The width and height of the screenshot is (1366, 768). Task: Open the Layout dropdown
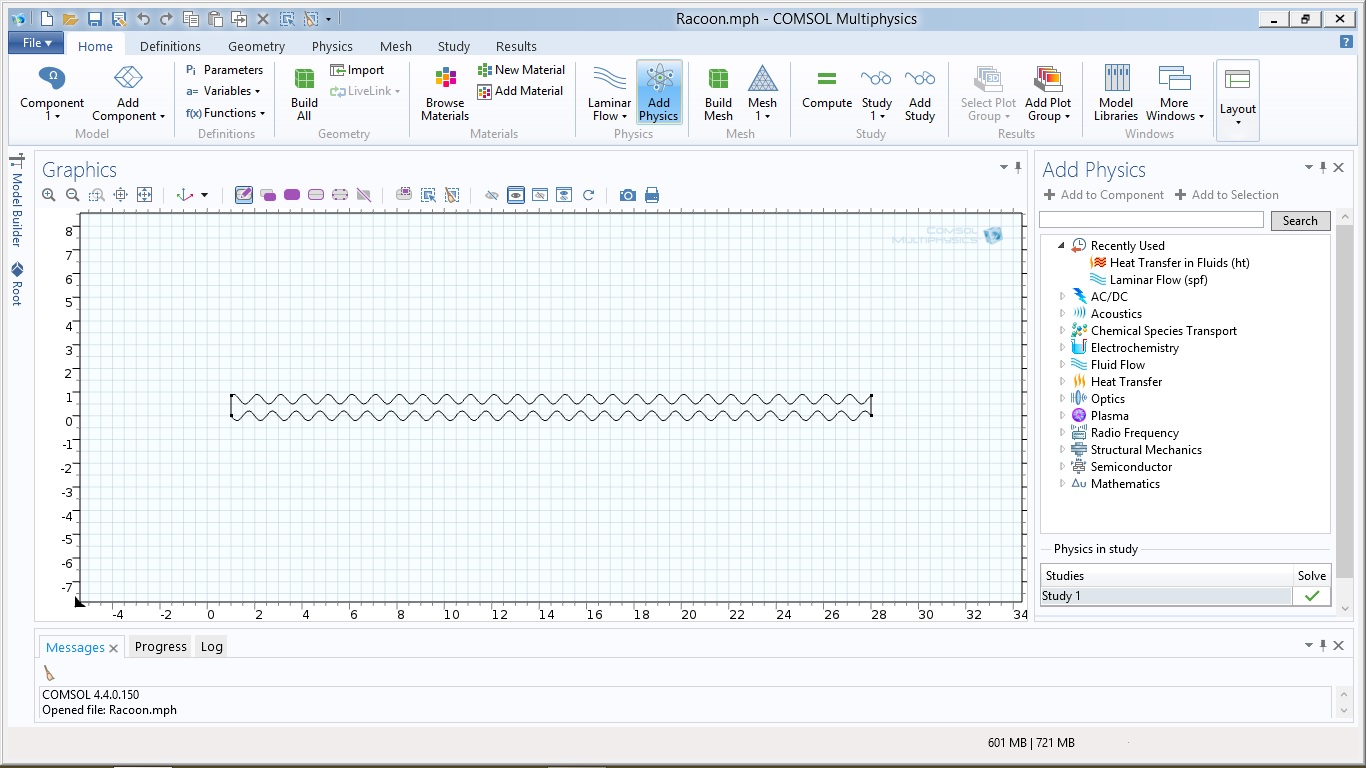pyautogui.click(x=1237, y=110)
